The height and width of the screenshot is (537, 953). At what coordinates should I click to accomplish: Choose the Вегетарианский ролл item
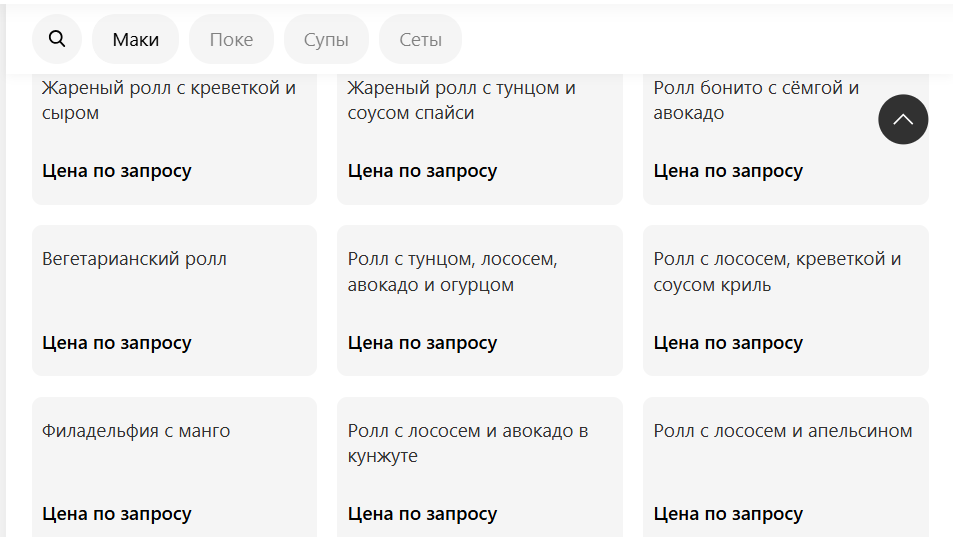click(x=135, y=260)
